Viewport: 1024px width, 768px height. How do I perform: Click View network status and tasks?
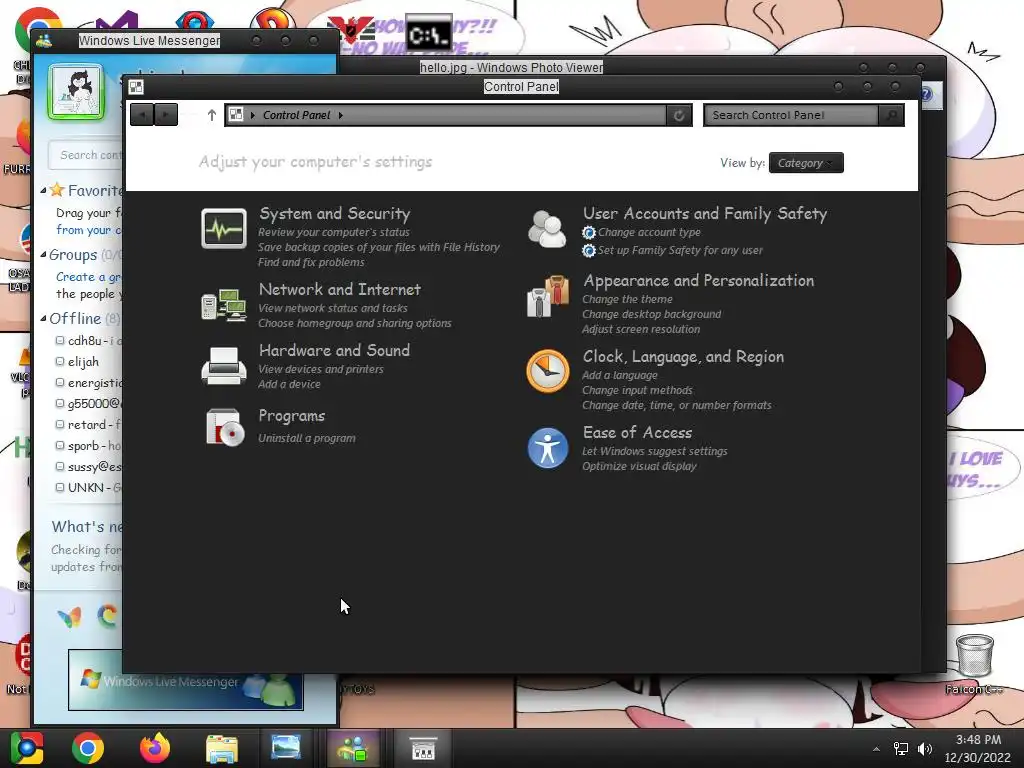pos(332,308)
